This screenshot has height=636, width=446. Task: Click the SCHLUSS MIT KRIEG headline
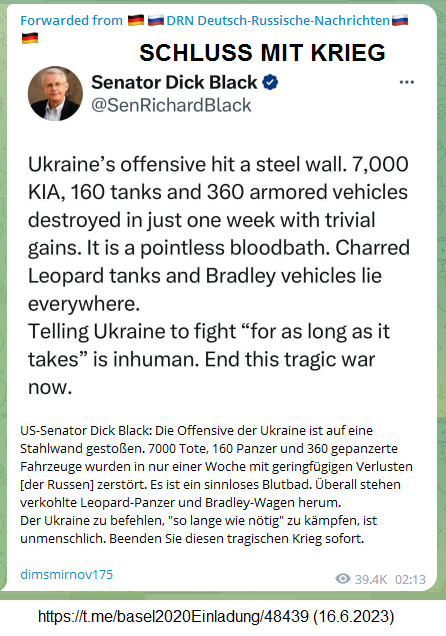click(x=262, y=53)
